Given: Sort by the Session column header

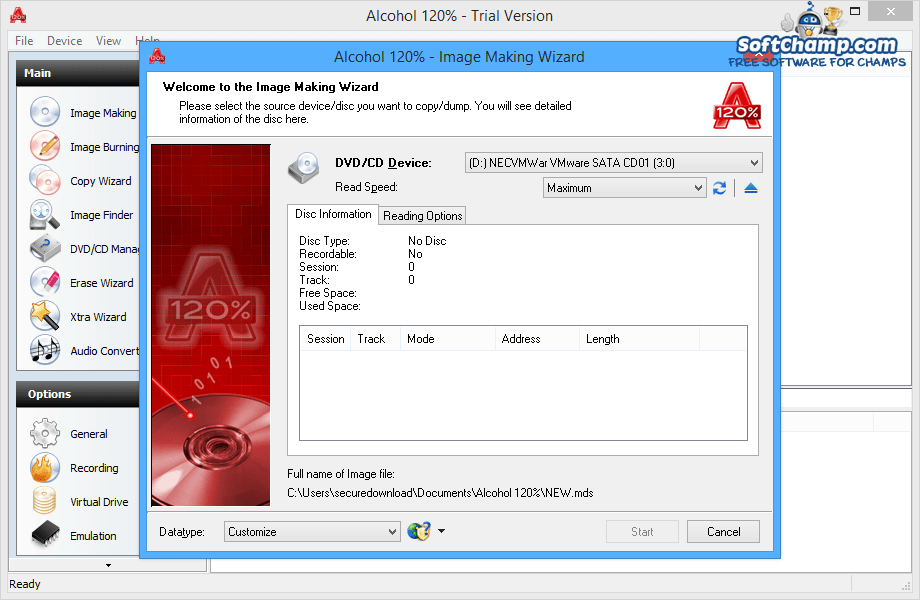Looking at the screenshot, I should pos(326,339).
